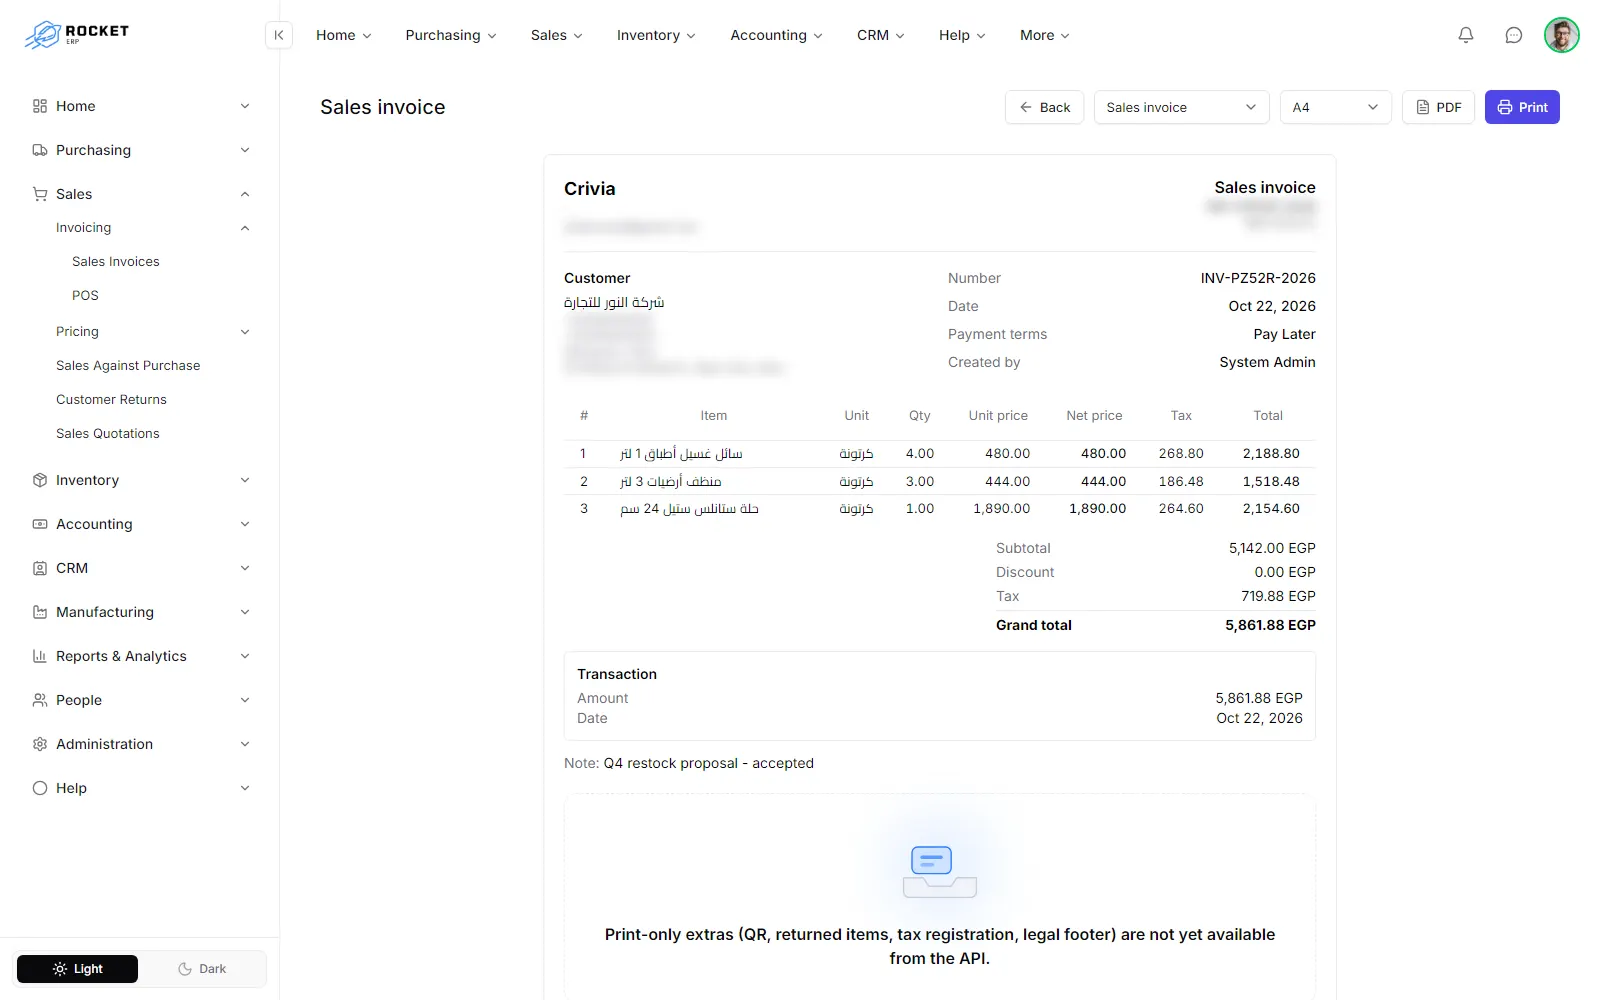1600x1000 pixels.
Task: Click the Purchasing sidebar truck icon
Action: pos(40,150)
